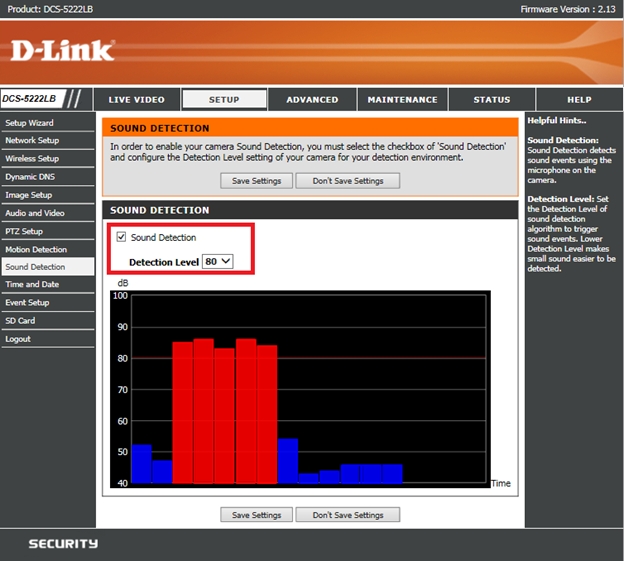Select SD Card in the sidebar
Screen dimensions: 624x561
(x=20, y=321)
